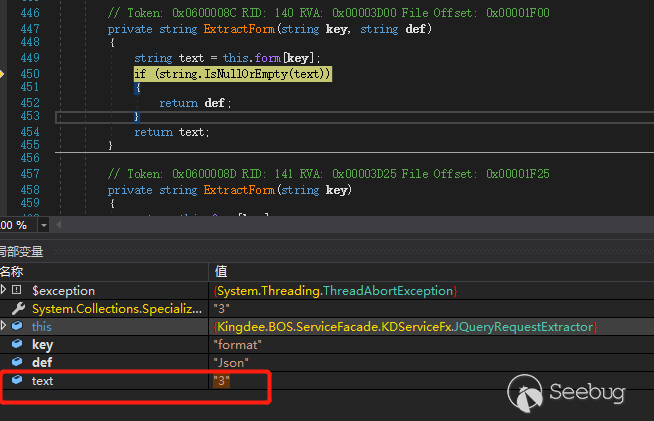This screenshot has height=421, width=654.
Task: Click line number 458 in gutter
Action: (30, 190)
